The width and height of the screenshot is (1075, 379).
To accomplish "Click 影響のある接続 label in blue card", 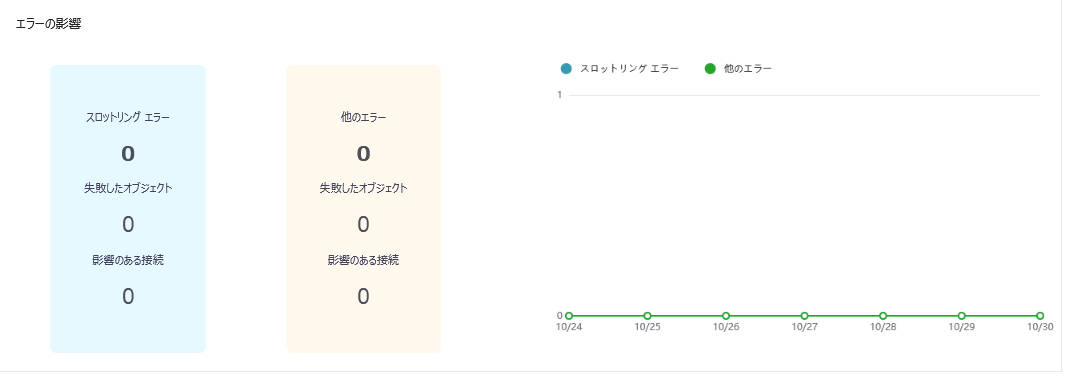I will tap(128, 260).
